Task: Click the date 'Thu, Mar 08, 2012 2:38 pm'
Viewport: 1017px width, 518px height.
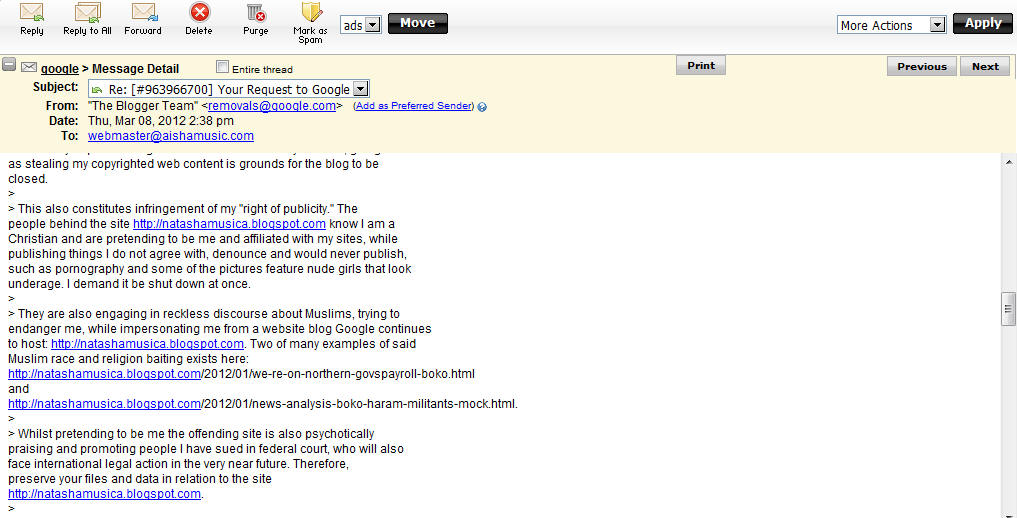Action: (x=161, y=121)
